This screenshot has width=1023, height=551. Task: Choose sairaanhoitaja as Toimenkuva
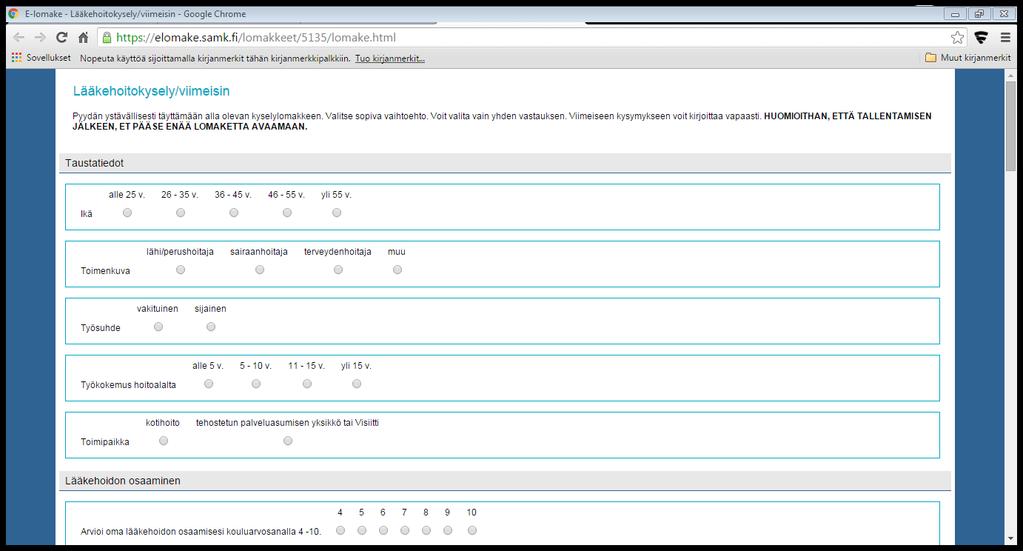(260, 269)
